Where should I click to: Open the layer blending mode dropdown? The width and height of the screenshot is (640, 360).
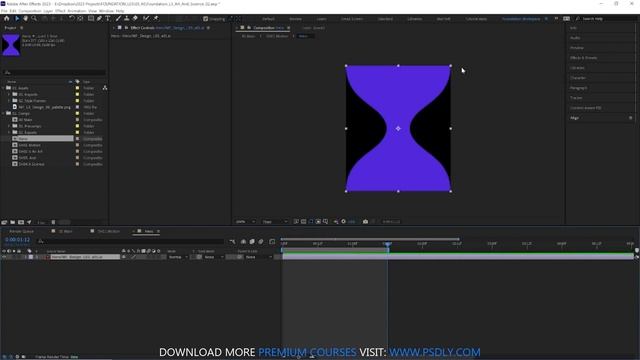click(x=178, y=257)
